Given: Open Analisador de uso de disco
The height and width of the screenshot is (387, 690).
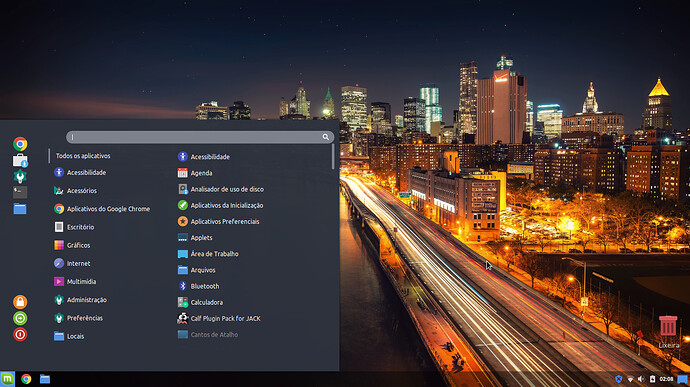Looking at the screenshot, I should pyautogui.click(x=220, y=189).
